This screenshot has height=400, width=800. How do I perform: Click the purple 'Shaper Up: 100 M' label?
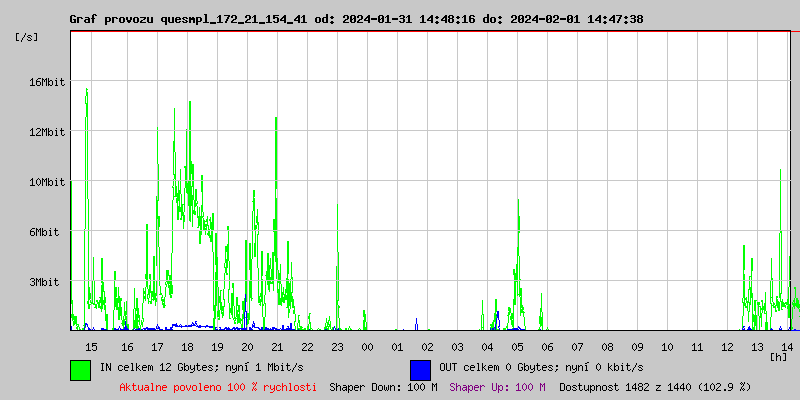497,387
